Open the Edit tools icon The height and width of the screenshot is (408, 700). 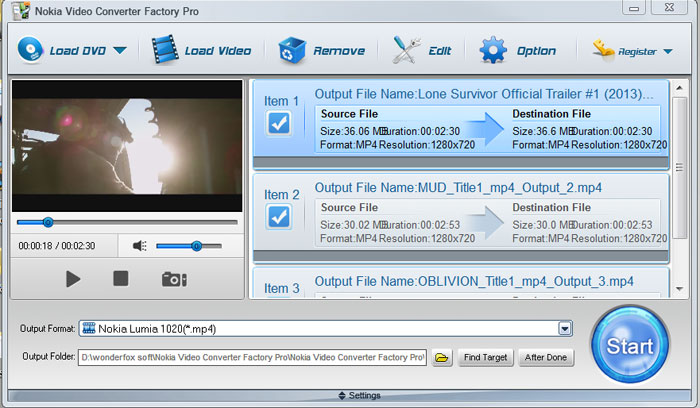tap(406, 50)
